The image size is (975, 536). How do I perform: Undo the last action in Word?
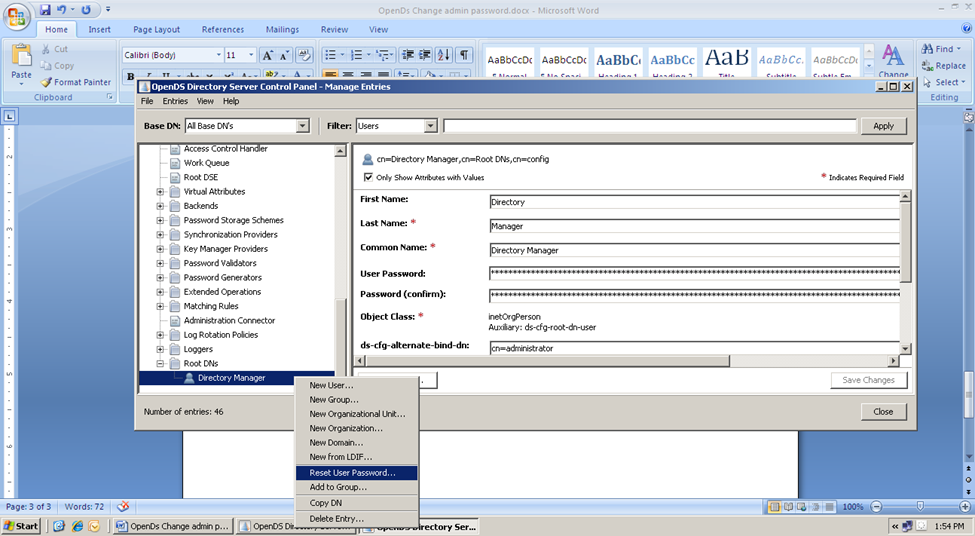point(62,10)
